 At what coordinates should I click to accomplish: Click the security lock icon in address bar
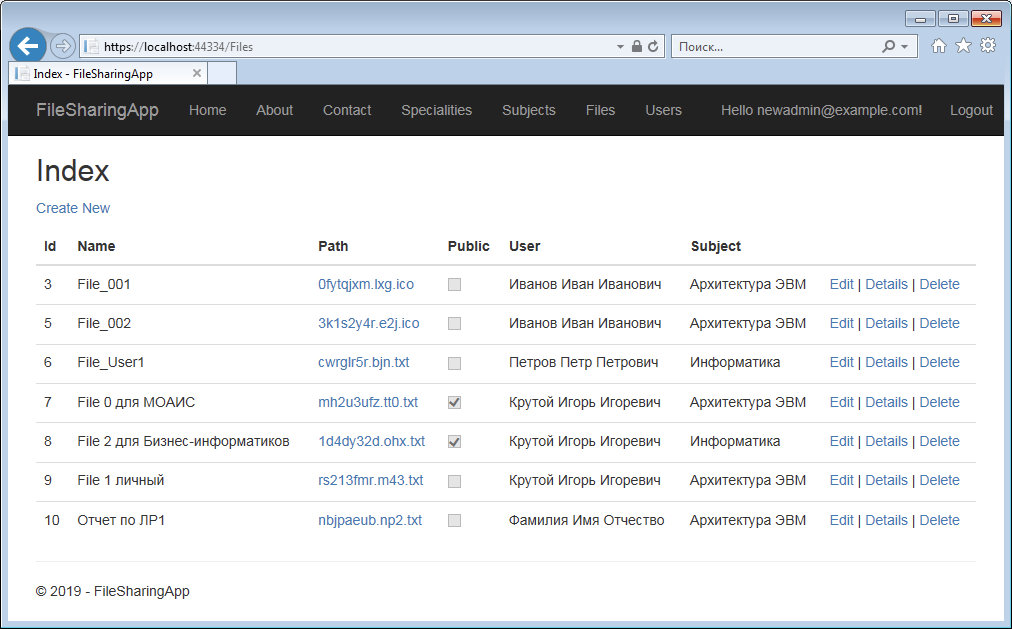coord(637,45)
